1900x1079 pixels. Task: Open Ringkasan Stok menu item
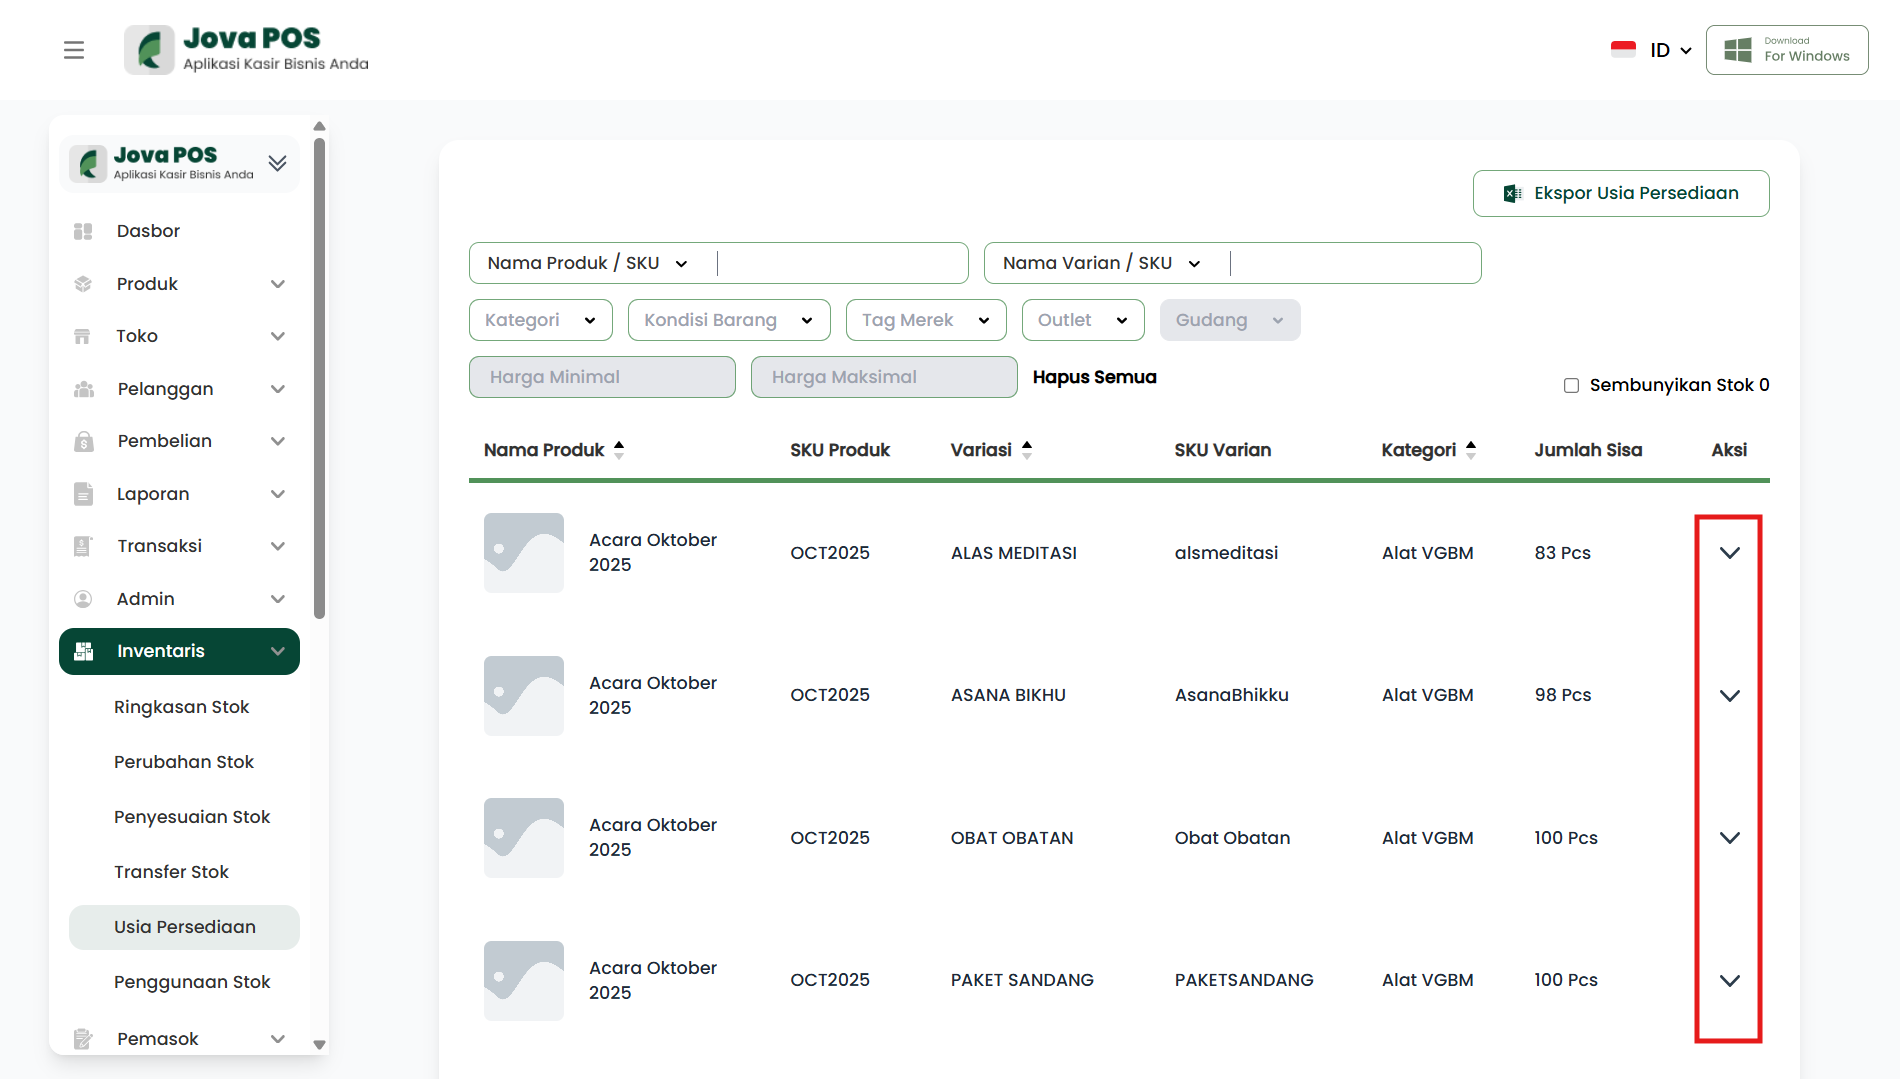[x=181, y=707]
